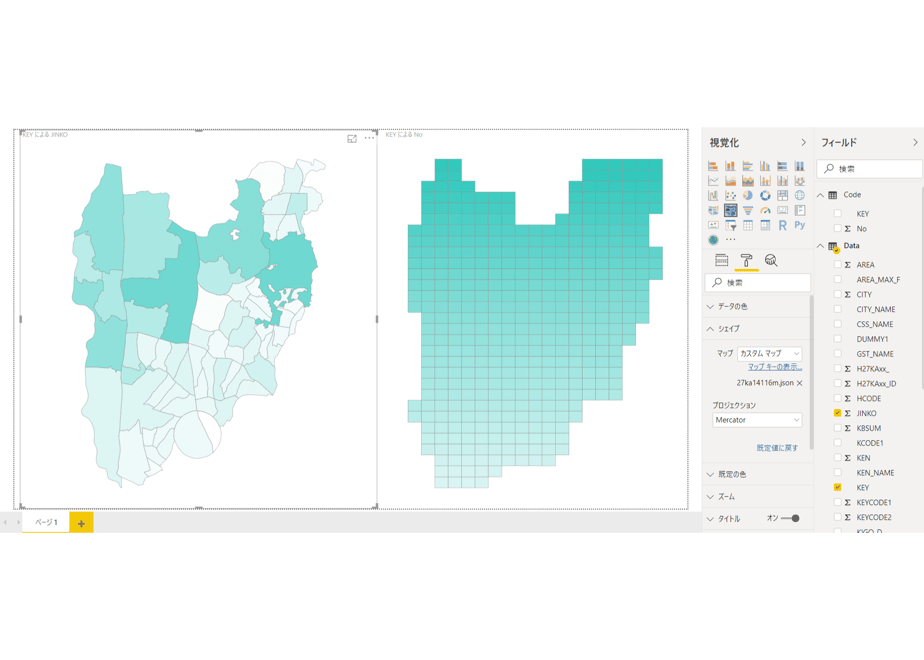Open more options on JINKO map visual
Screen dimensions: 924x660
[369, 138]
